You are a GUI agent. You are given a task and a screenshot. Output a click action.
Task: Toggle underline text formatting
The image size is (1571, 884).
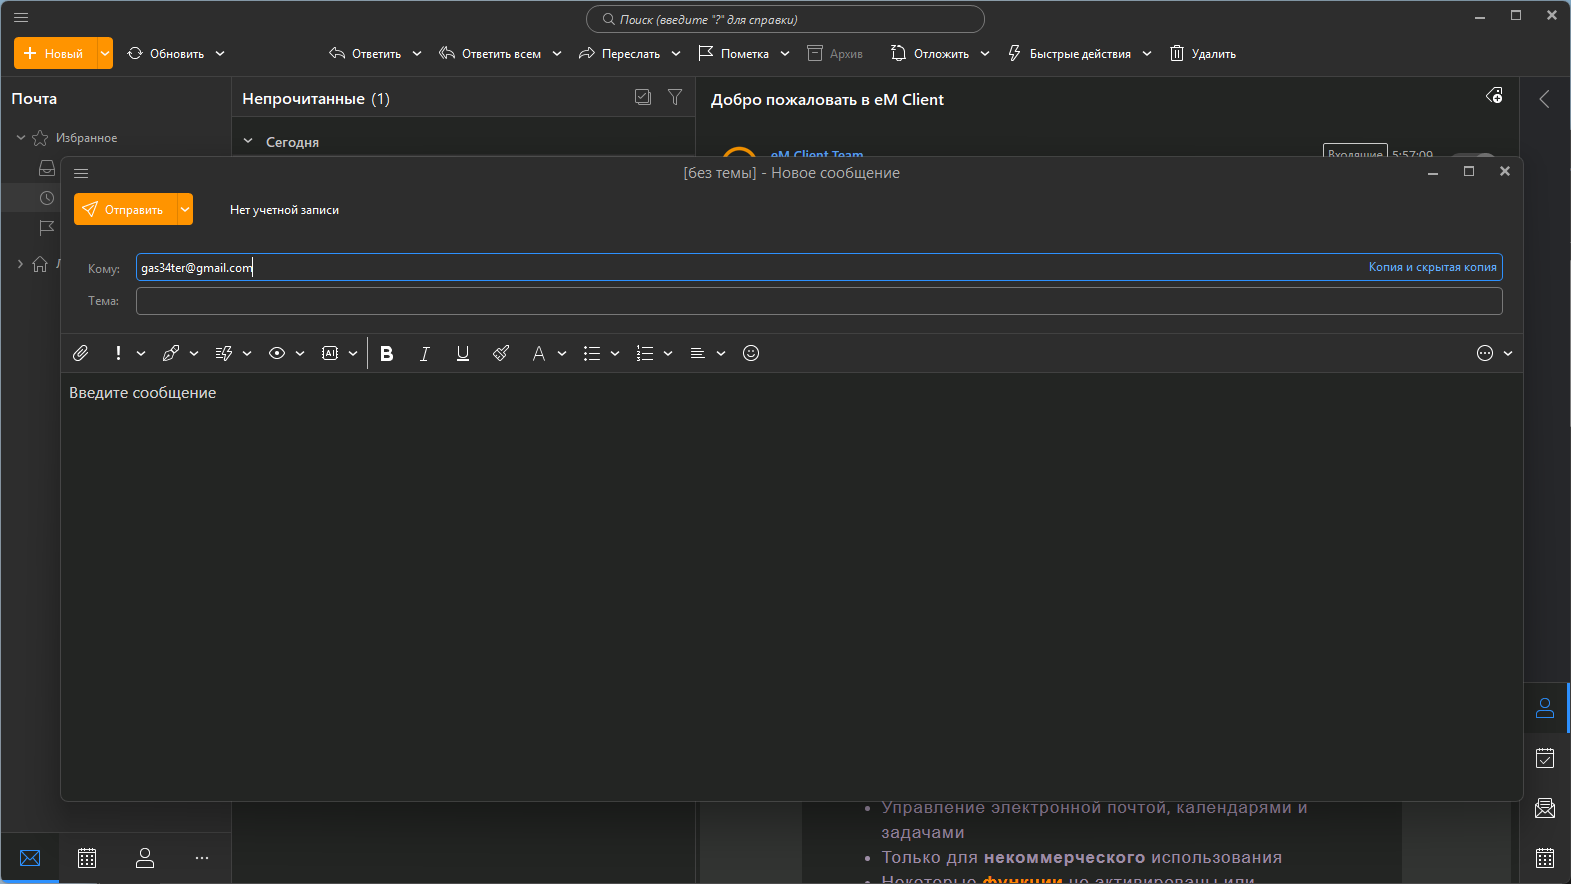pyautogui.click(x=463, y=353)
